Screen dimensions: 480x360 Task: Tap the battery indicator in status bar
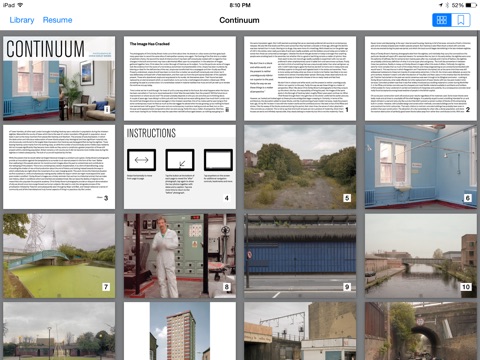pyautogui.click(x=471, y=5)
